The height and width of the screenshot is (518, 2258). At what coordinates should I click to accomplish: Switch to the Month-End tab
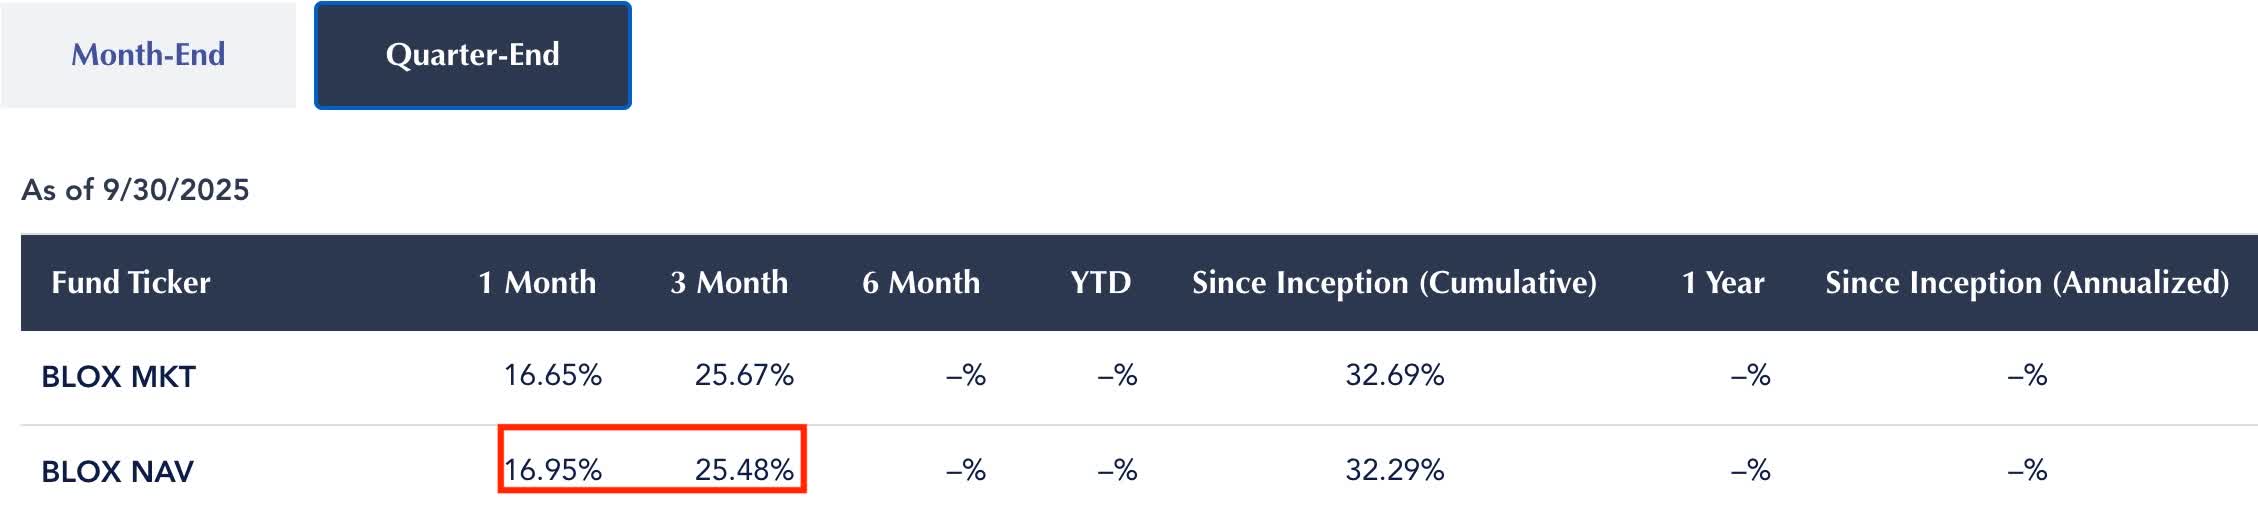[148, 55]
